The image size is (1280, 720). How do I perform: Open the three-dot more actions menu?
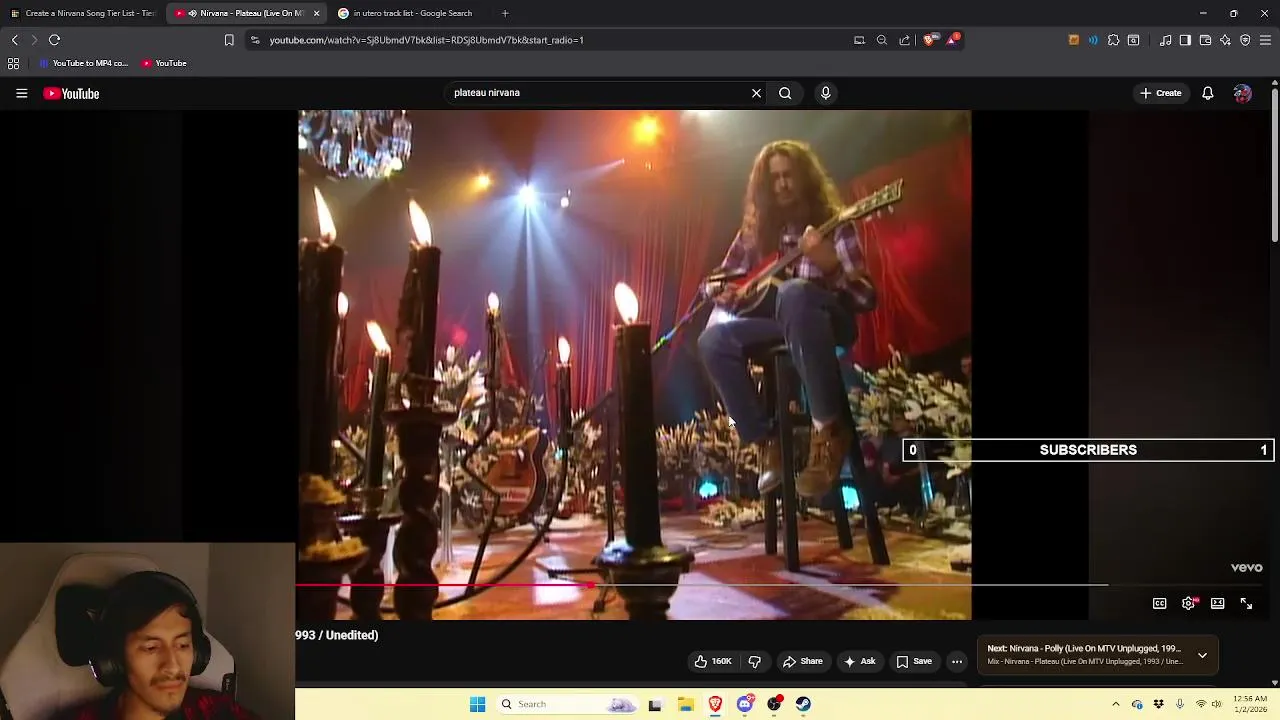tap(957, 661)
